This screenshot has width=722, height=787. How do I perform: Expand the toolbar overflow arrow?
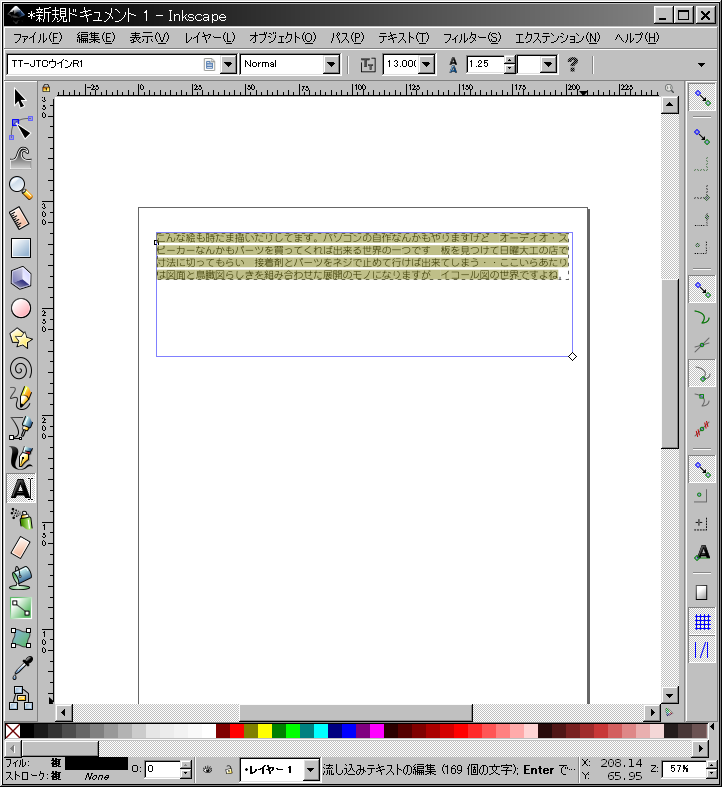(701, 65)
